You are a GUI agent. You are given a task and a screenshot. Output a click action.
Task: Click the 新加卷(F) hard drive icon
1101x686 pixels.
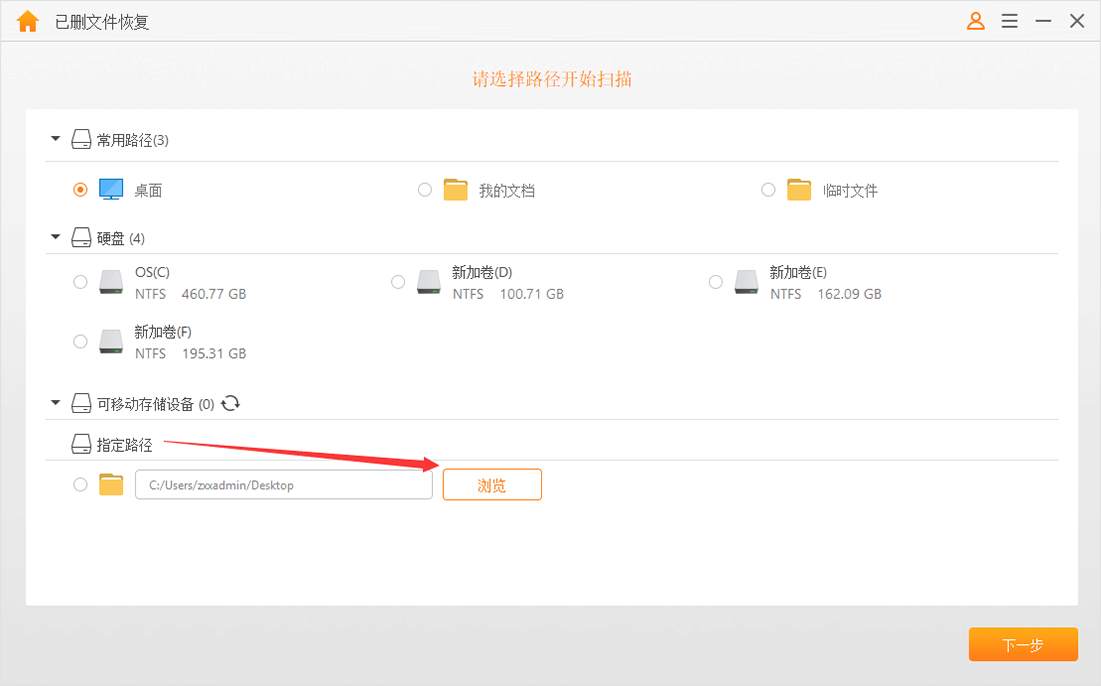click(x=111, y=342)
